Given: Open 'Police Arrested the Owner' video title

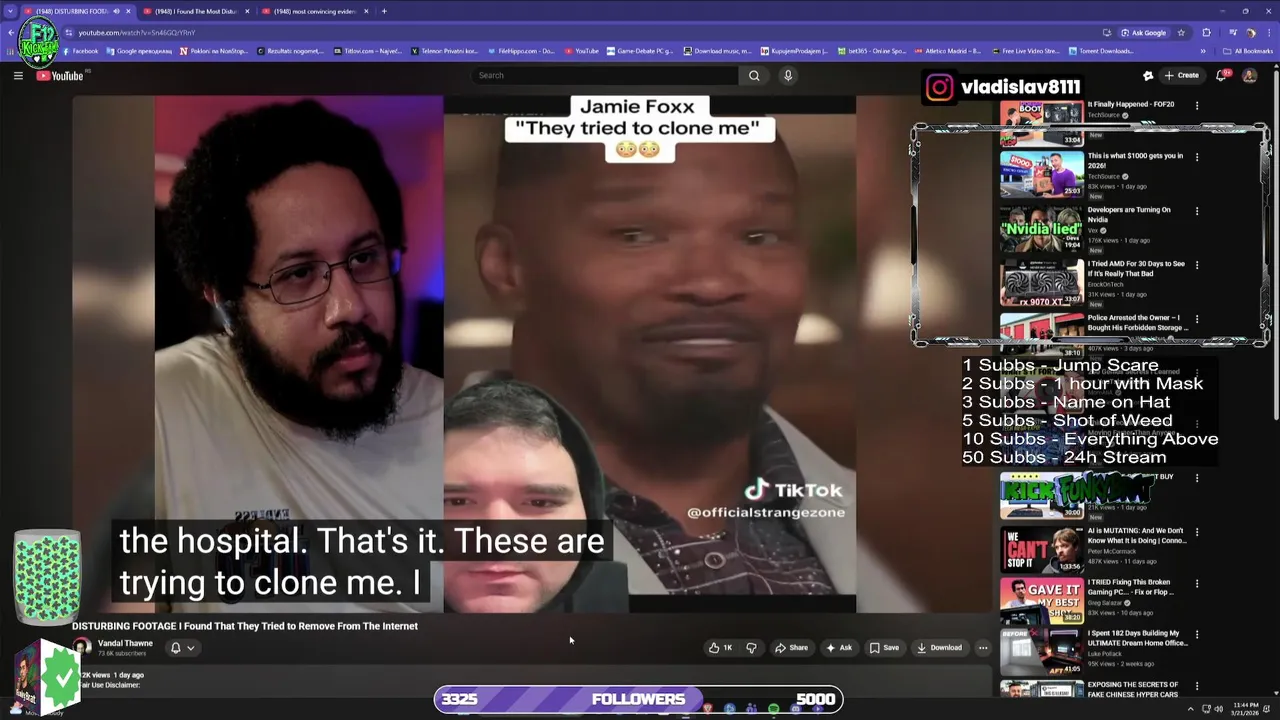Looking at the screenshot, I should pos(1137,322).
